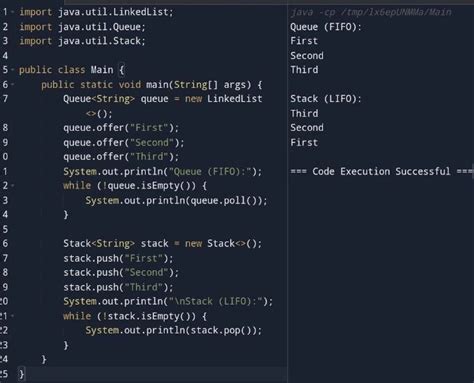The width and height of the screenshot is (474, 383).
Task: Click the stack.push("Second"); line
Action: click(121, 273)
